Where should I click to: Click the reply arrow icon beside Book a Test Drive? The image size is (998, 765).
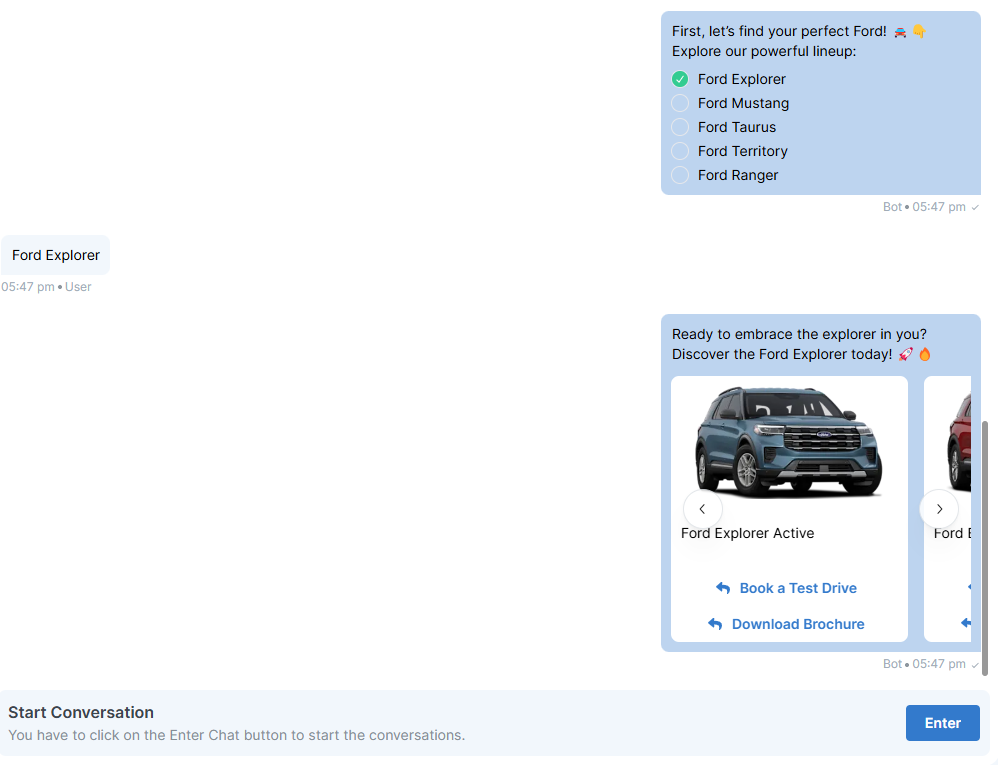click(x=723, y=588)
